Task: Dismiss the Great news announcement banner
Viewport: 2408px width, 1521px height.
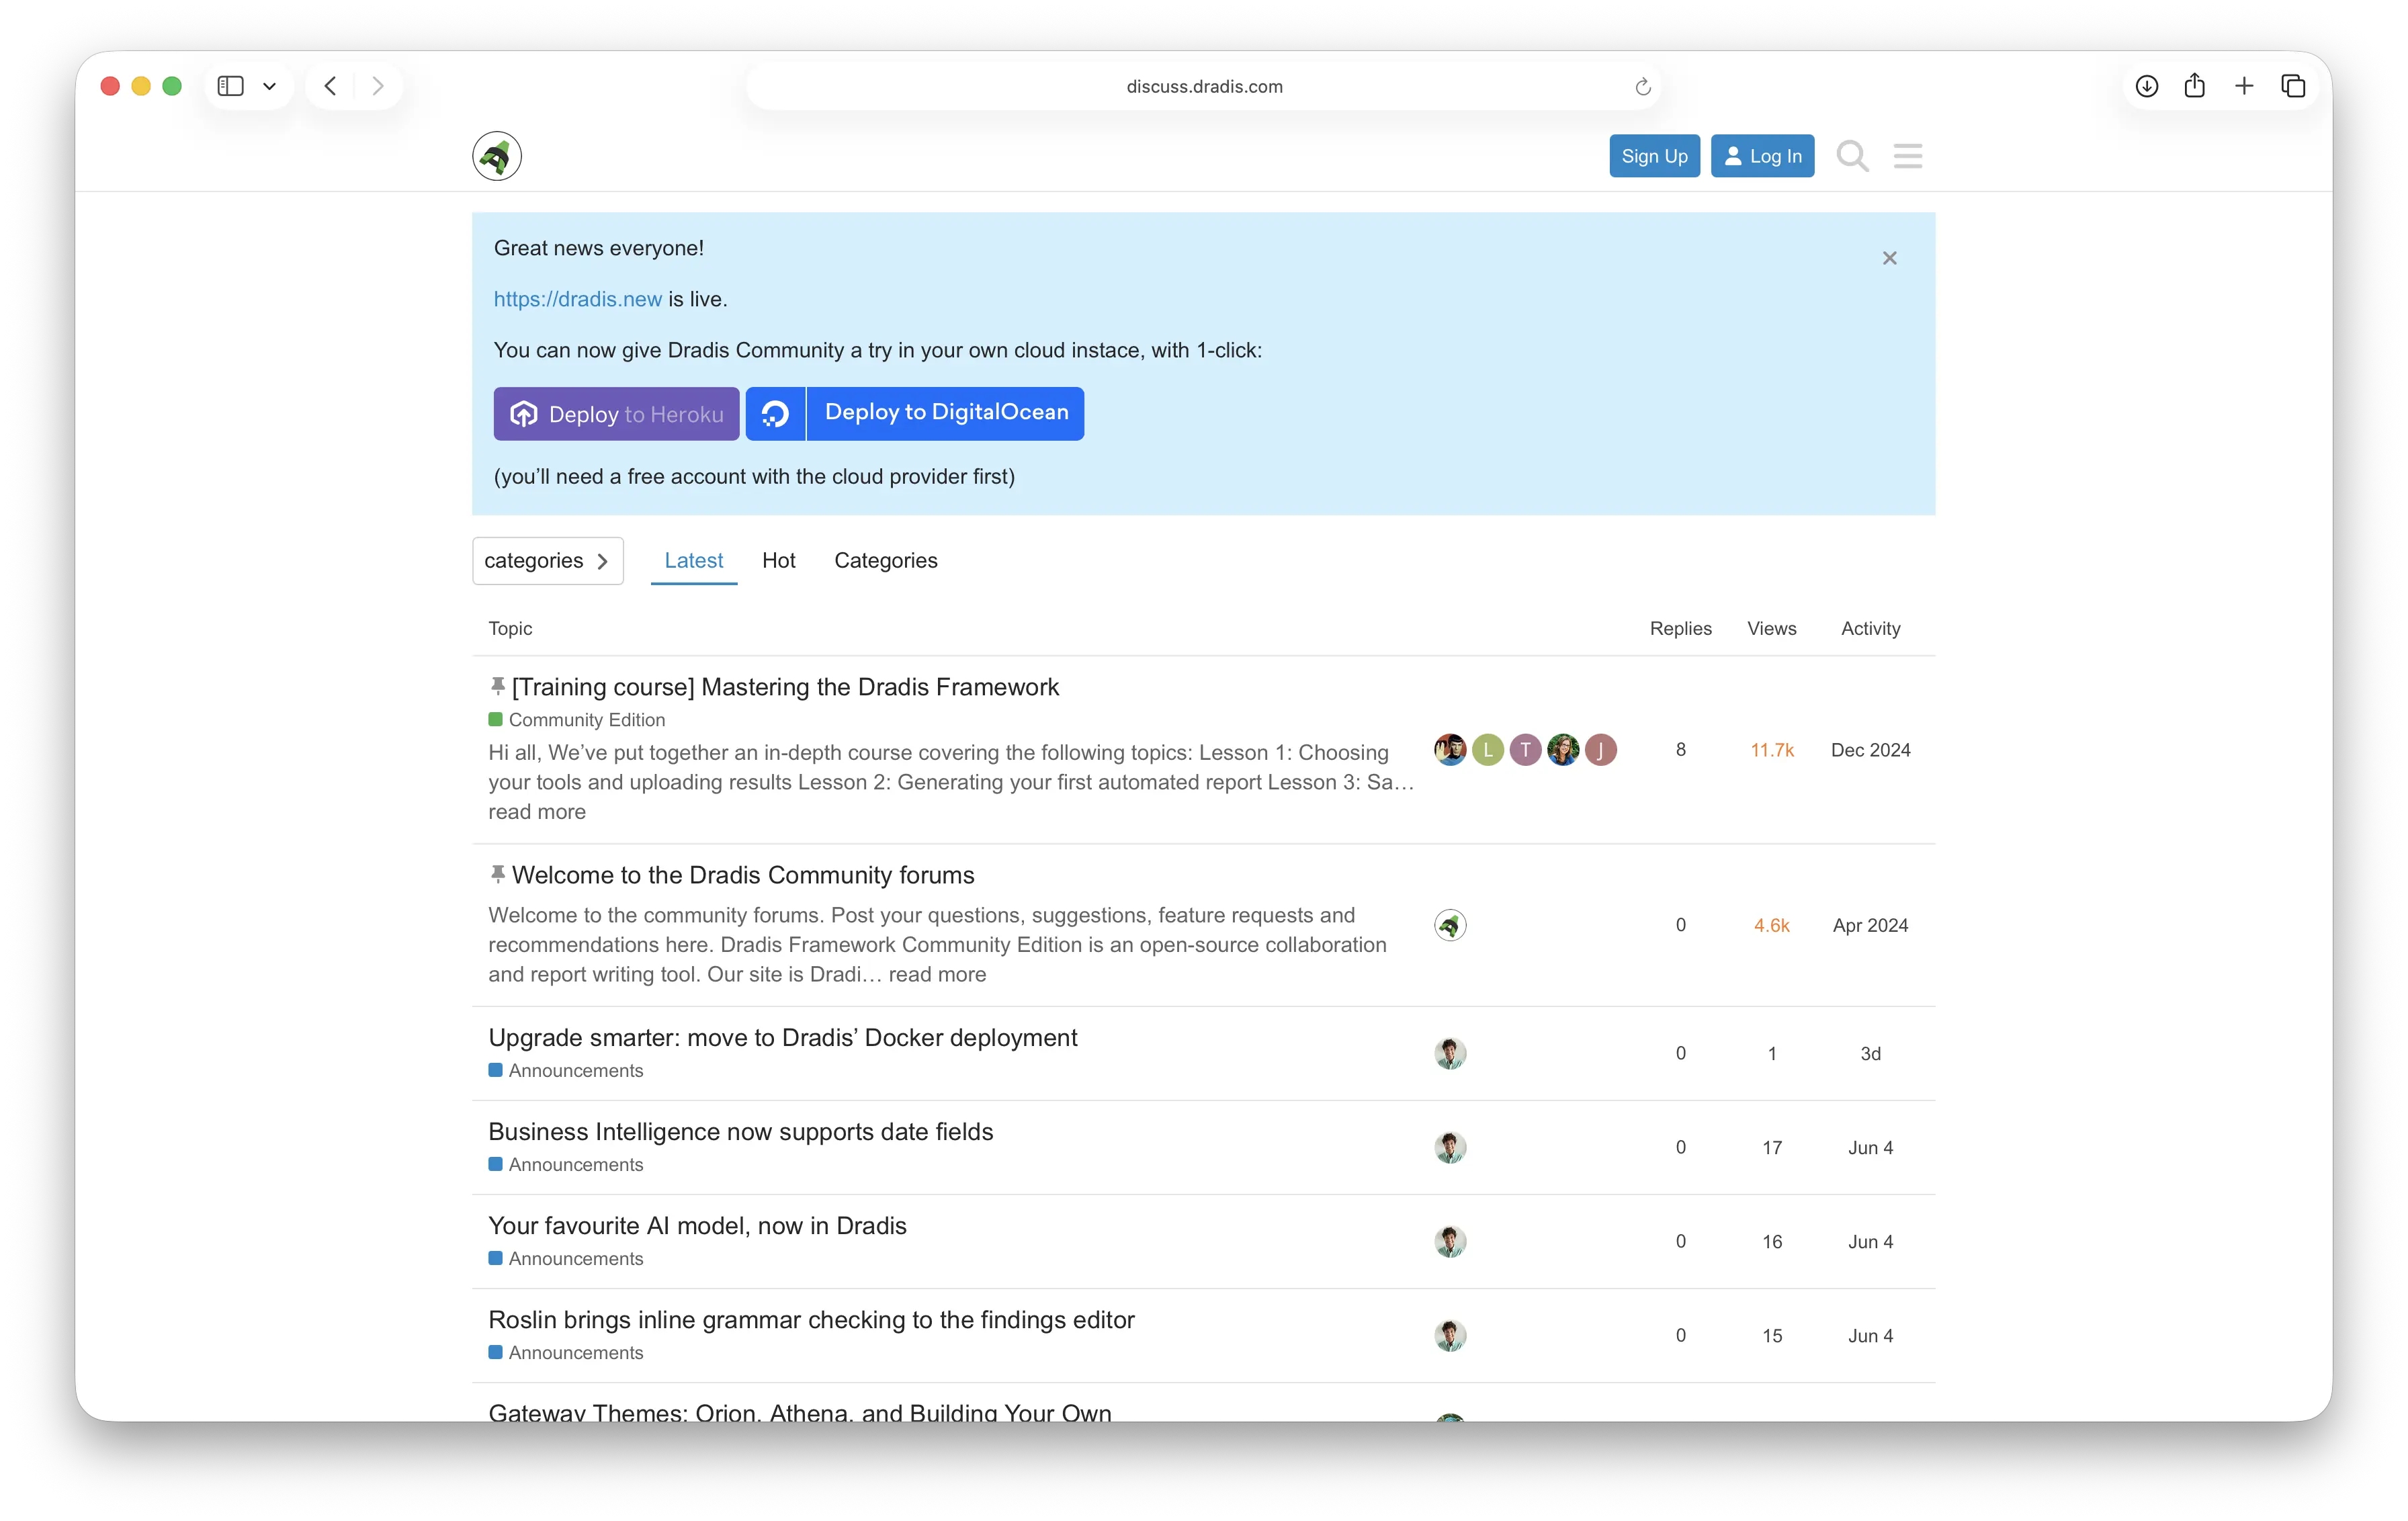Action: pyautogui.click(x=1889, y=258)
